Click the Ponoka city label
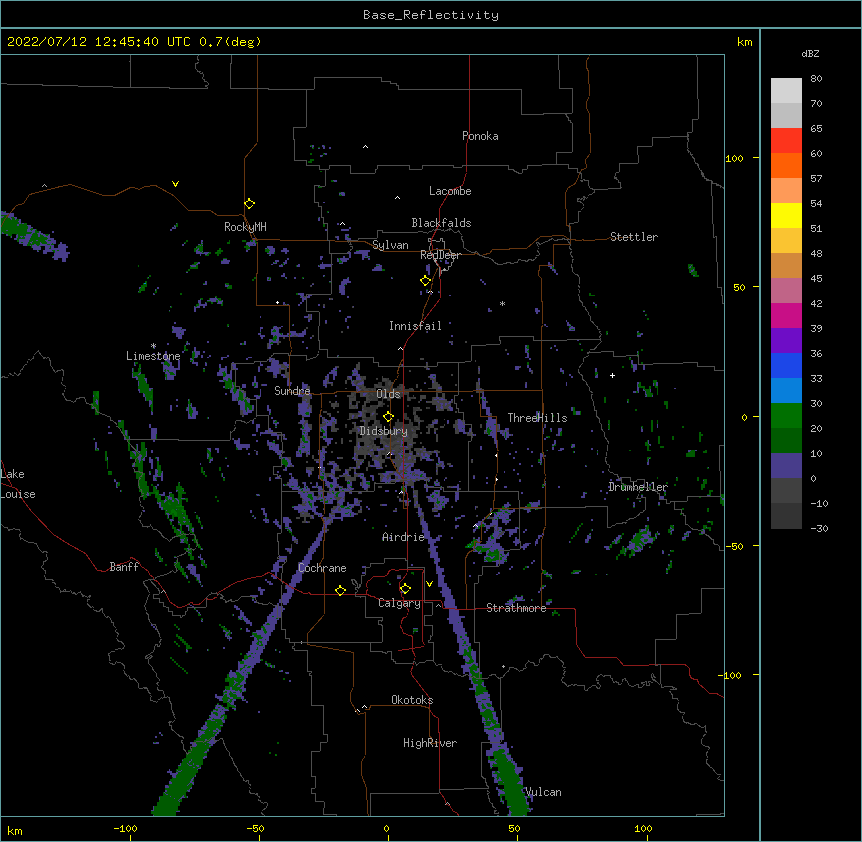Viewport: 862px width, 842px height. 480,136
